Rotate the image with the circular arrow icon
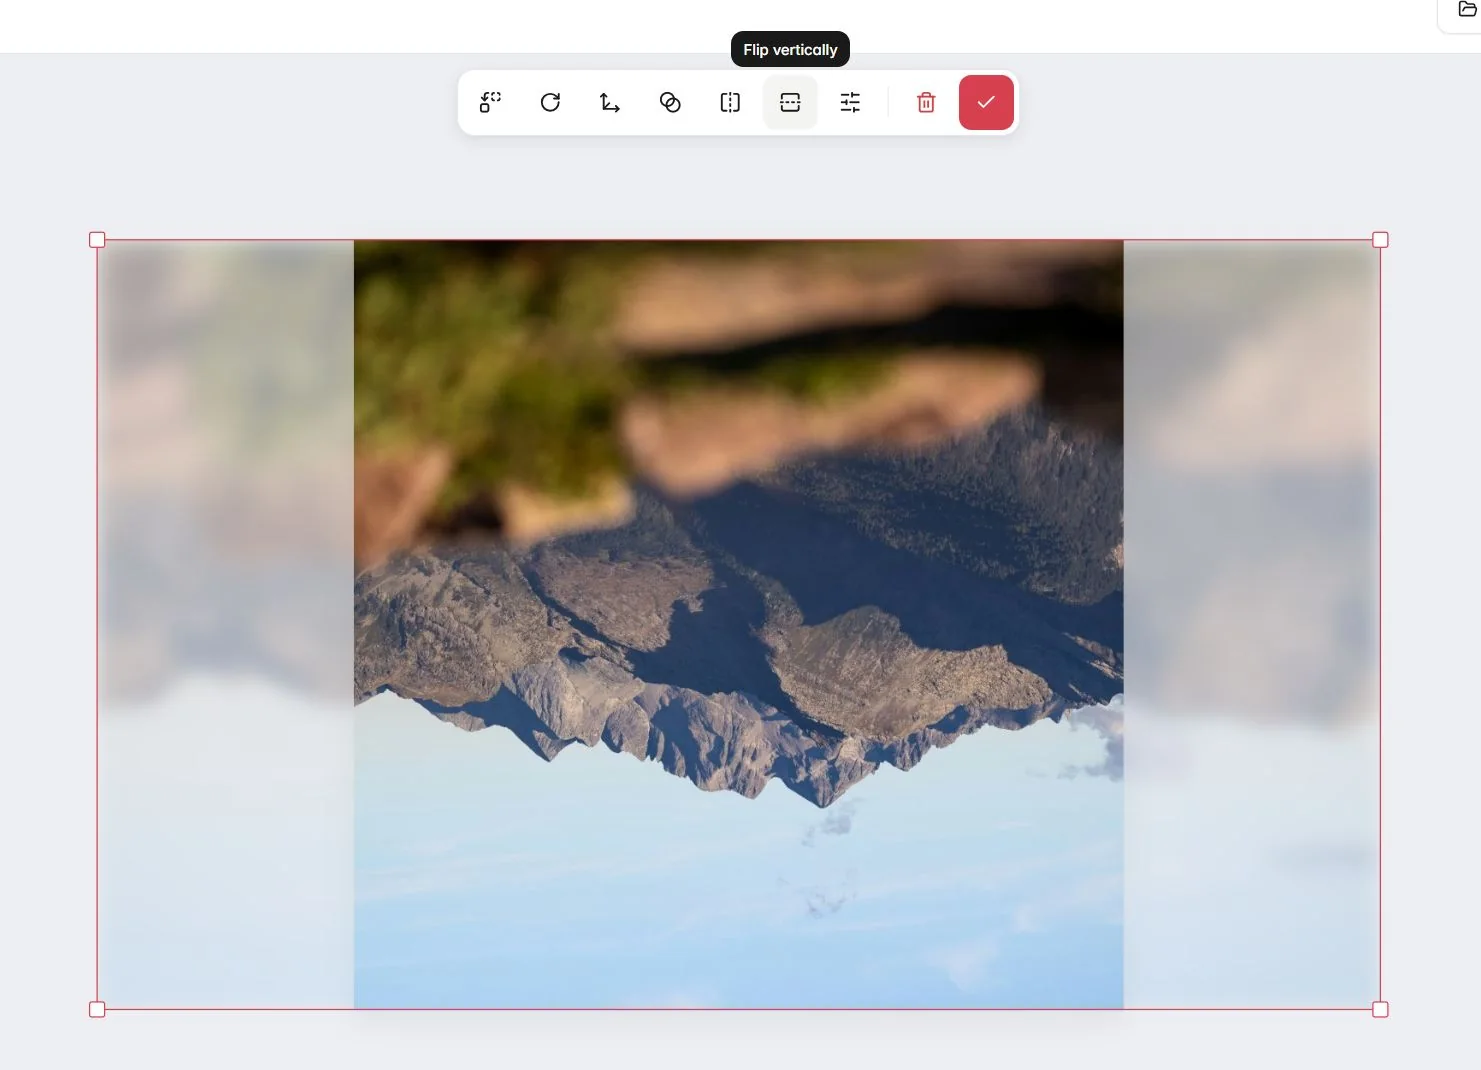 [550, 102]
